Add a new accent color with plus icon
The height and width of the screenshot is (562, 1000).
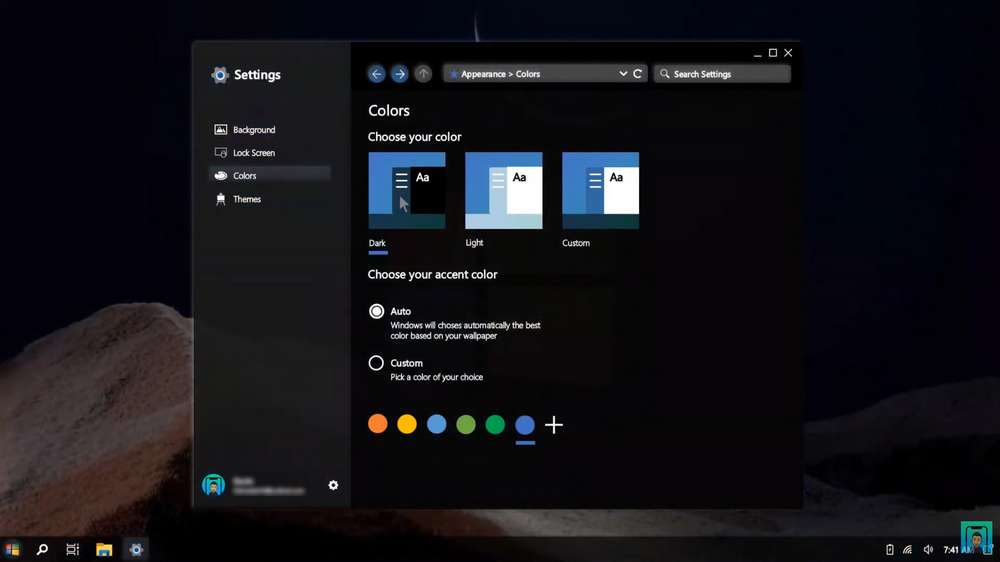tap(554, 425)
